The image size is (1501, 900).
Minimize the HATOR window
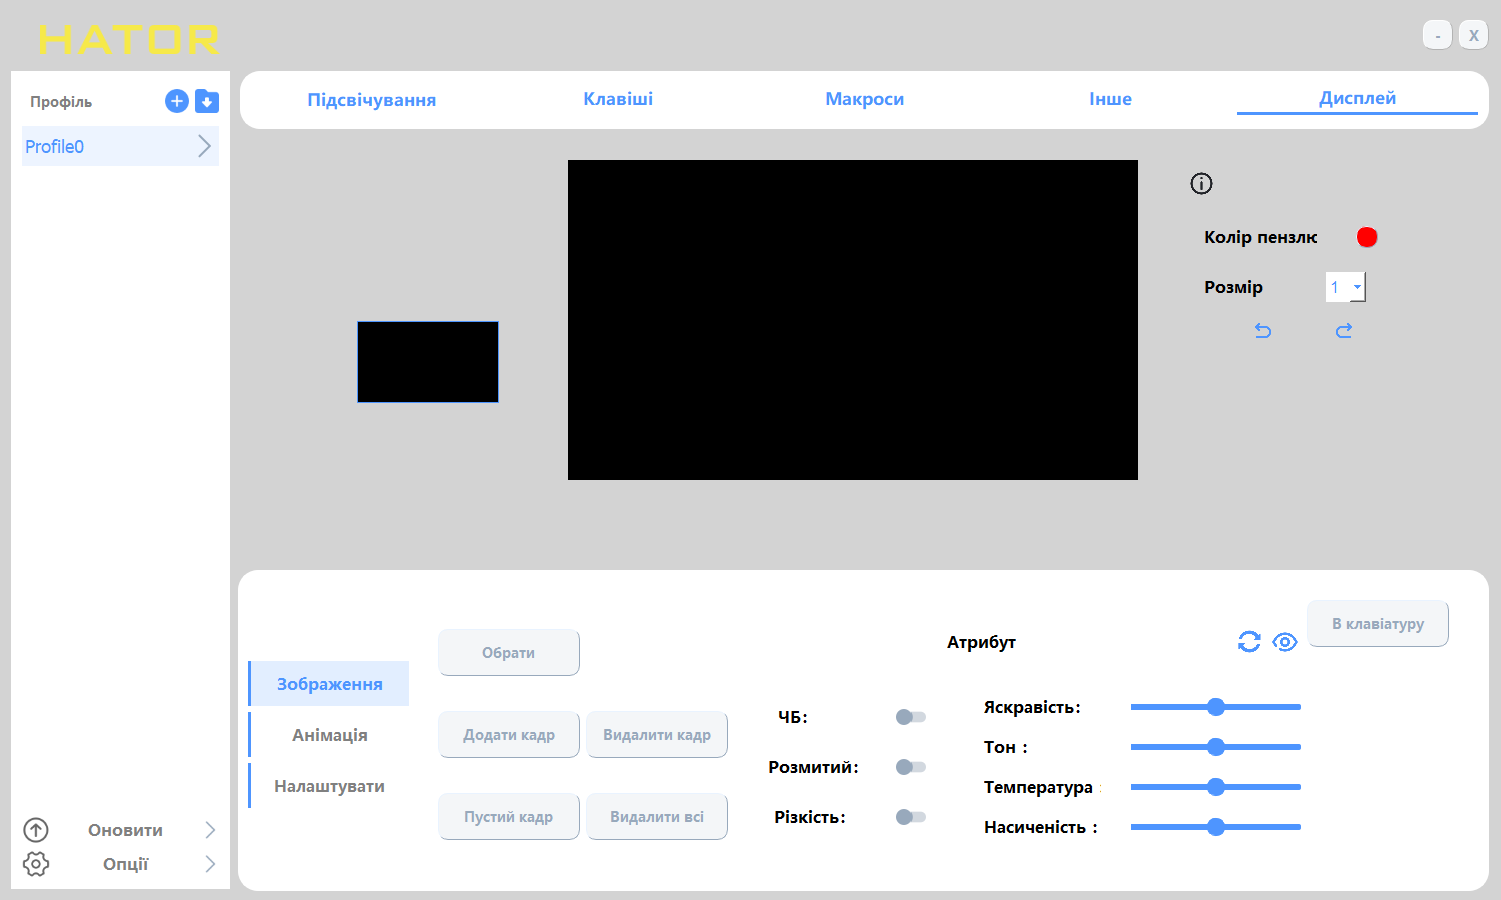coord(1437,35)
